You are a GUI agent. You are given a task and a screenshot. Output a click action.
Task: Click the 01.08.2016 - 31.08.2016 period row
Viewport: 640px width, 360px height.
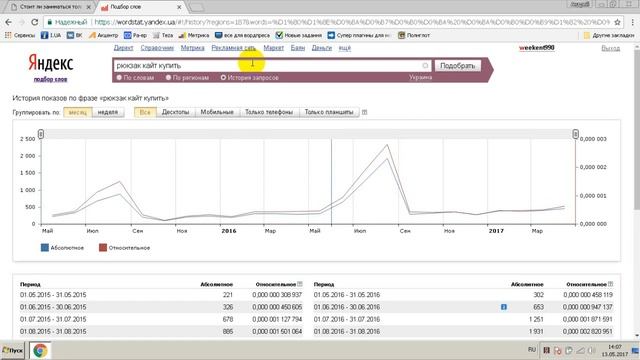click(x=463, y=331)
